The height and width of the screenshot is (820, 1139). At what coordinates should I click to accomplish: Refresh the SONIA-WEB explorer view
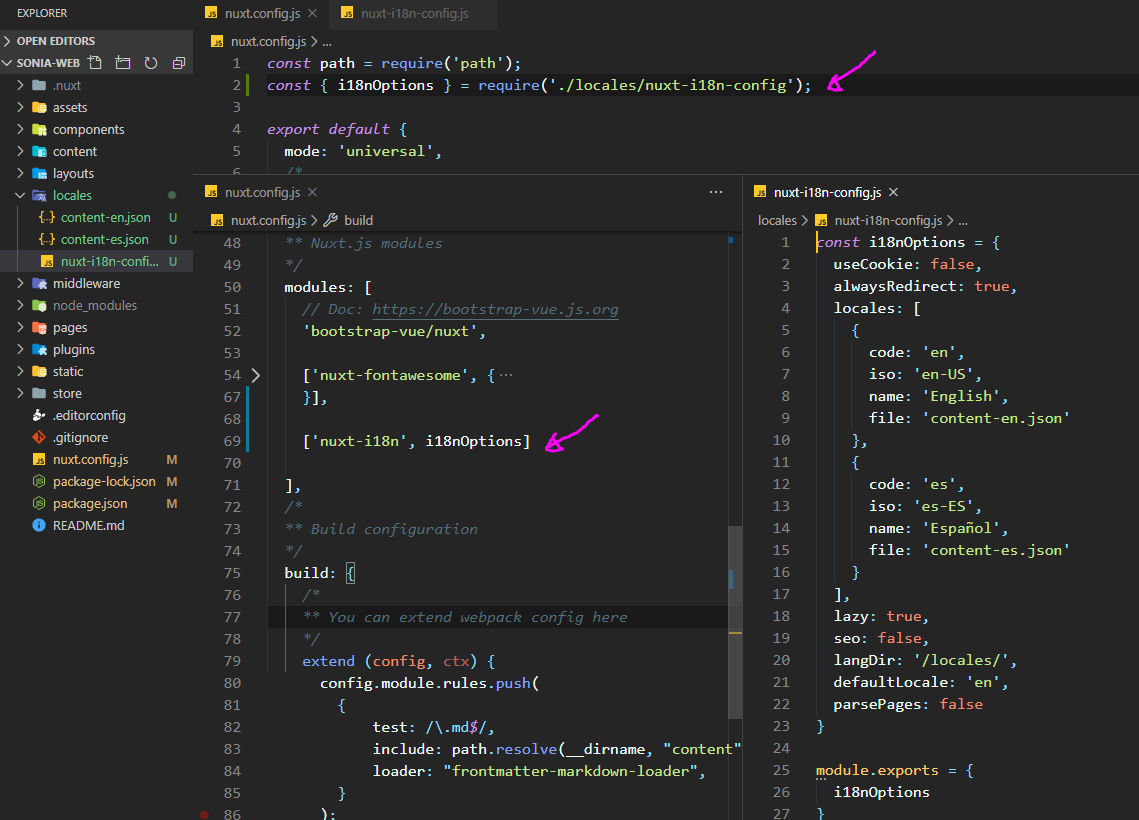[x=150, y=62]
